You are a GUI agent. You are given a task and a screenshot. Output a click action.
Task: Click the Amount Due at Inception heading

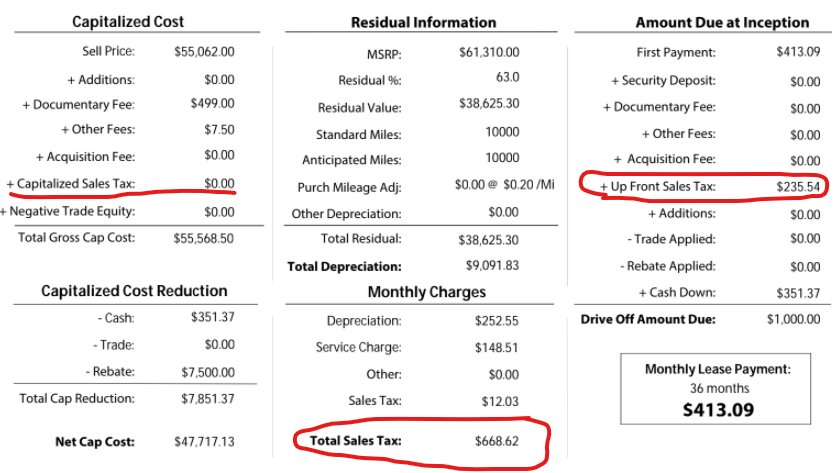(x=722, y=22)
